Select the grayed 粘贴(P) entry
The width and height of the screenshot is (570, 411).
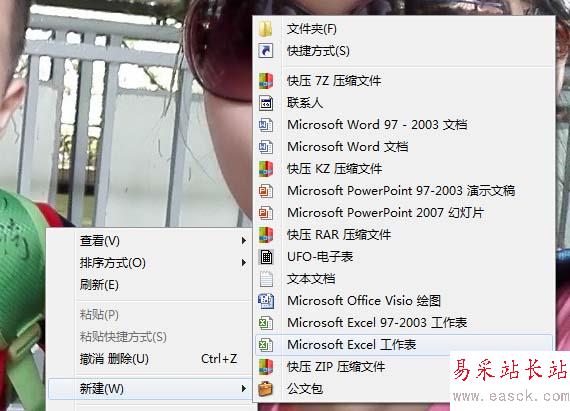click(149, 315)
